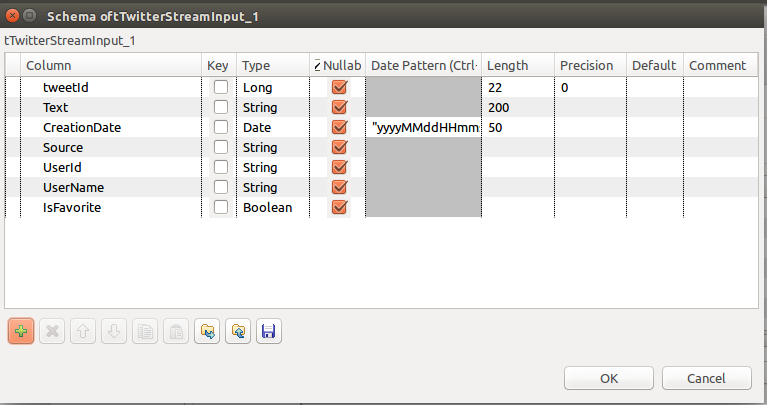Click the Precision column header
This screenshot has height=405, width=767.
590,65
